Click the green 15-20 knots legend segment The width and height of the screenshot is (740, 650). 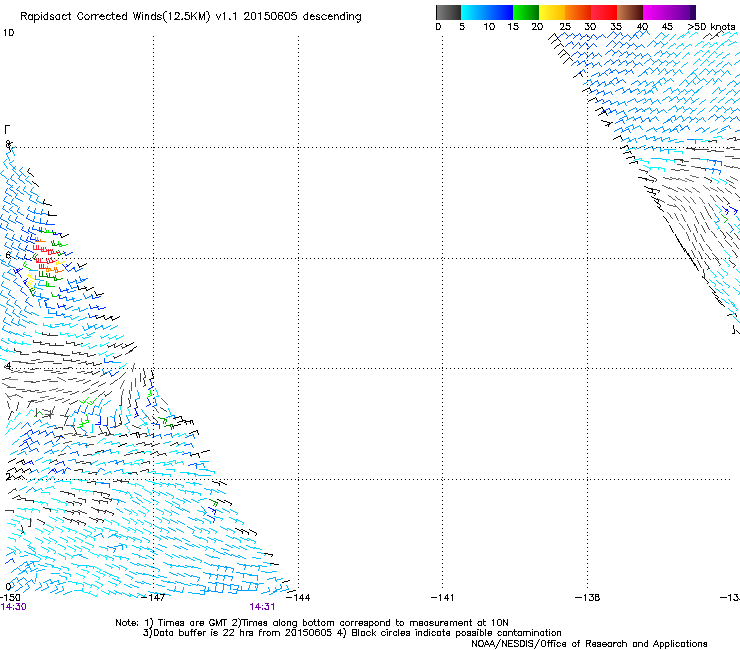click(x=526, y=12)
